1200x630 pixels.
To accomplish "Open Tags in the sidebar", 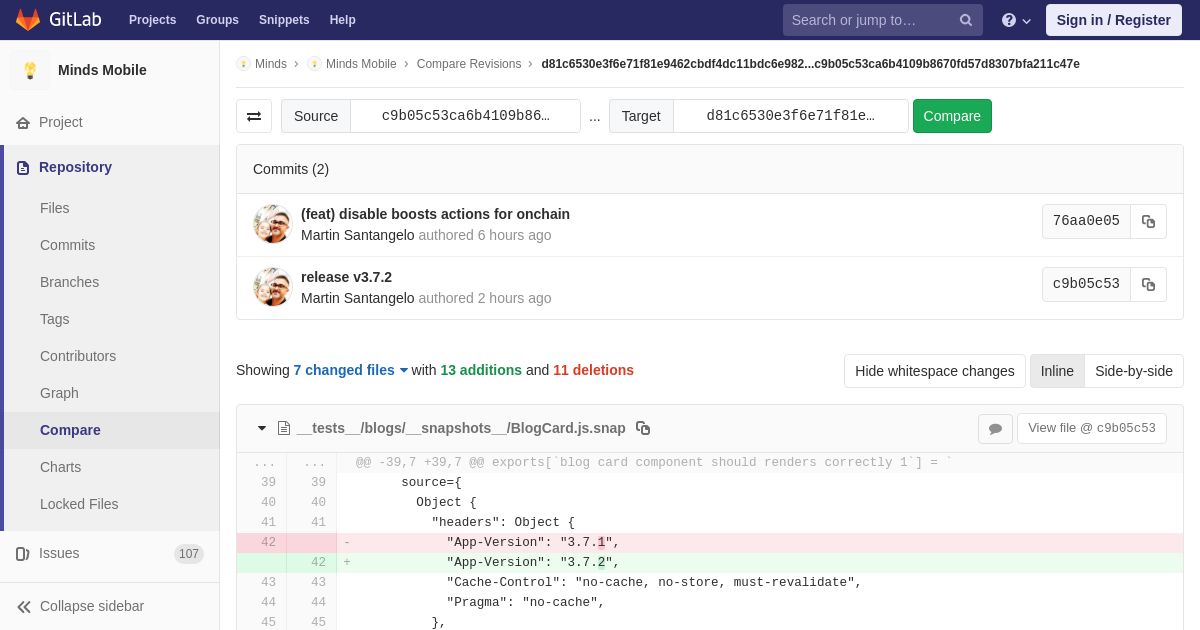I will [55, 319].
